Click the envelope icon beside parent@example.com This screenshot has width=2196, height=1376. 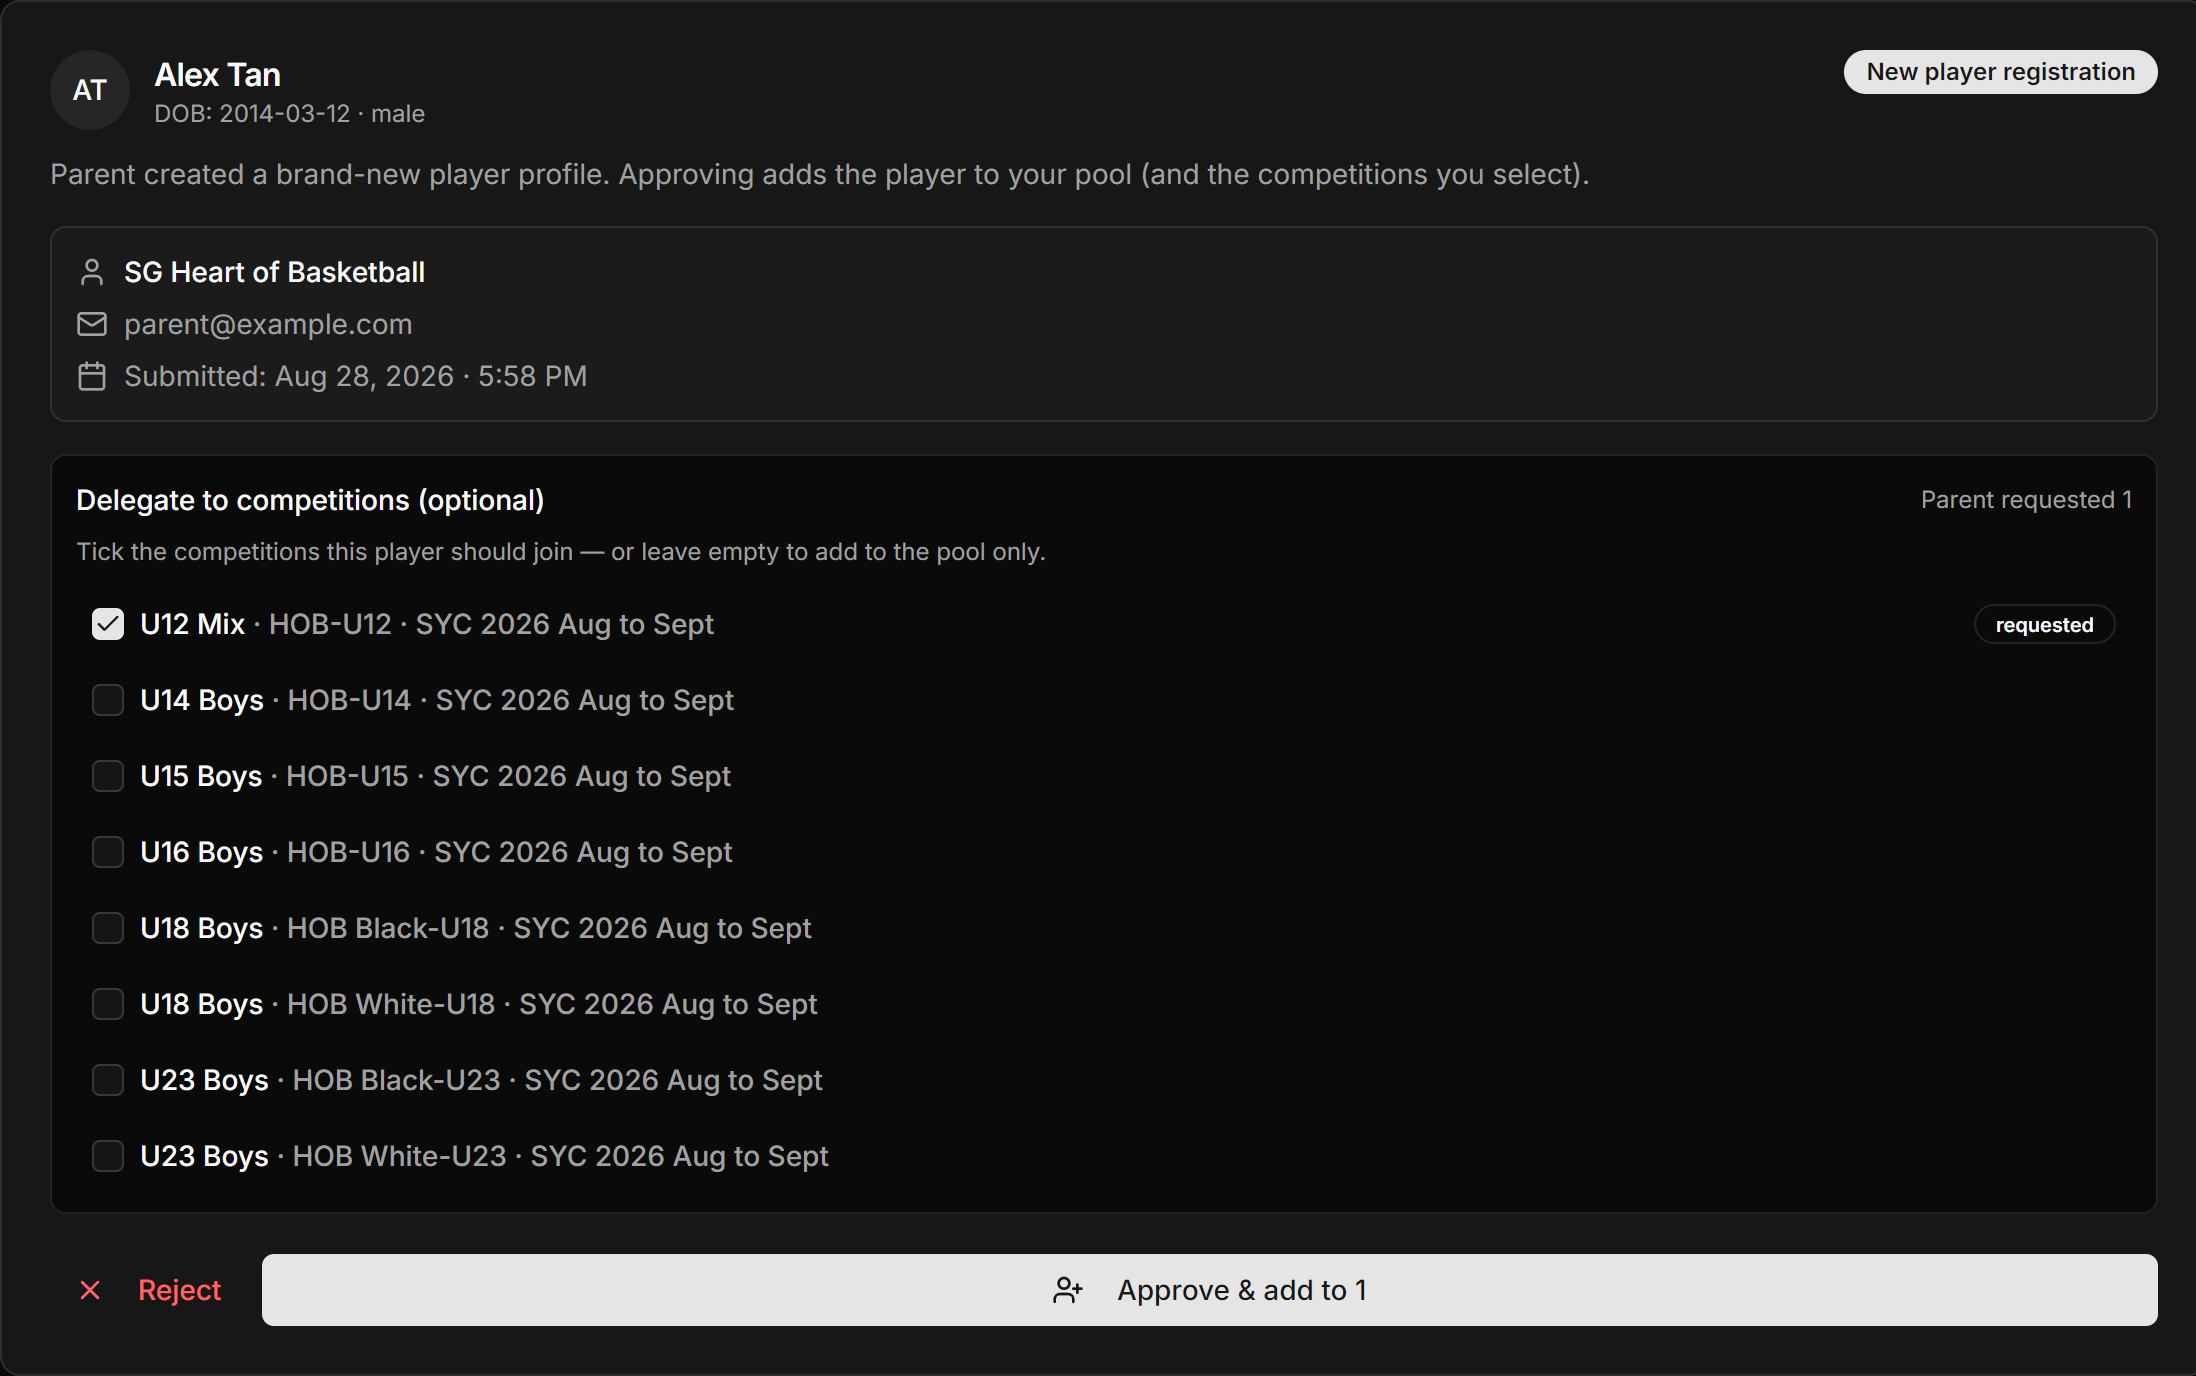92,324
